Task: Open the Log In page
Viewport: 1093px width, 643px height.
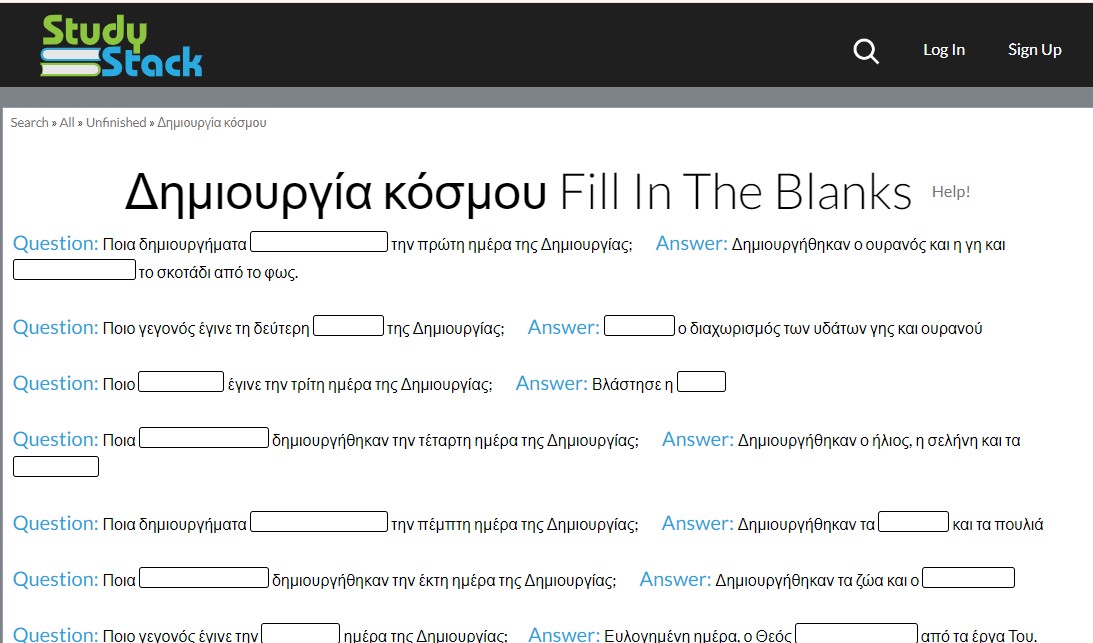Action: [x=943, y=50]
